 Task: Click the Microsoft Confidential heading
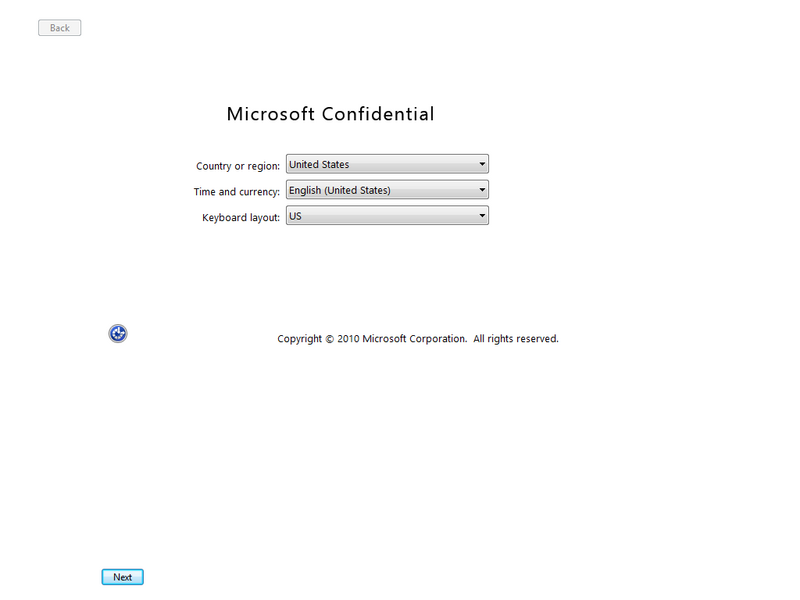(331, 114)
